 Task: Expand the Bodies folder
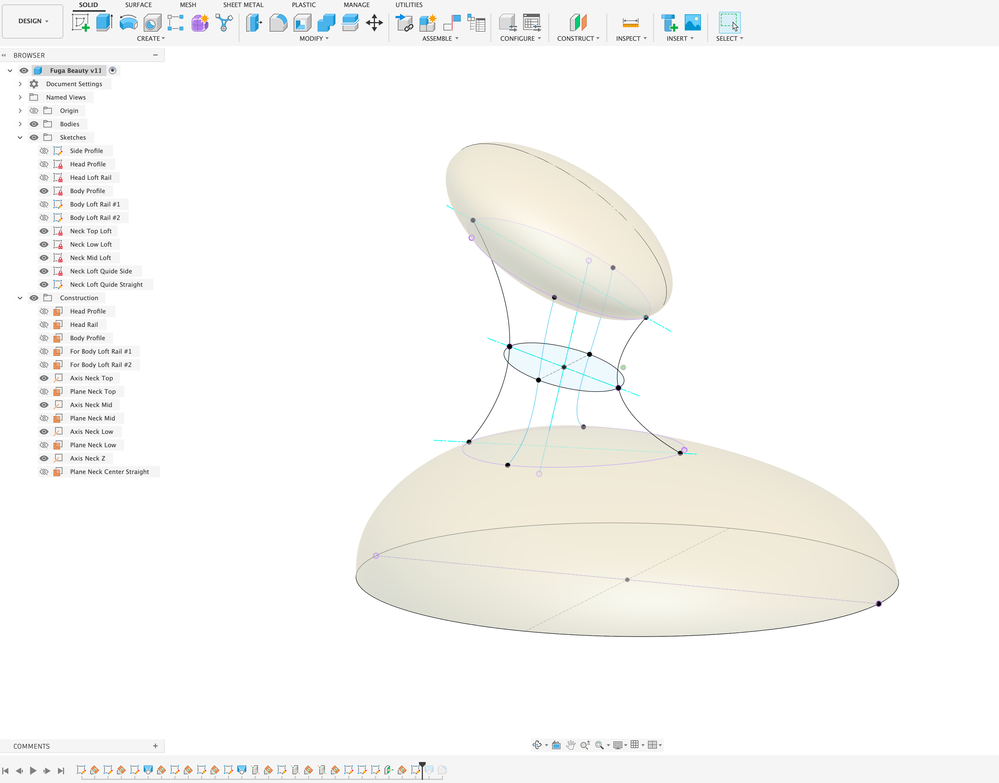coord(20,124)
